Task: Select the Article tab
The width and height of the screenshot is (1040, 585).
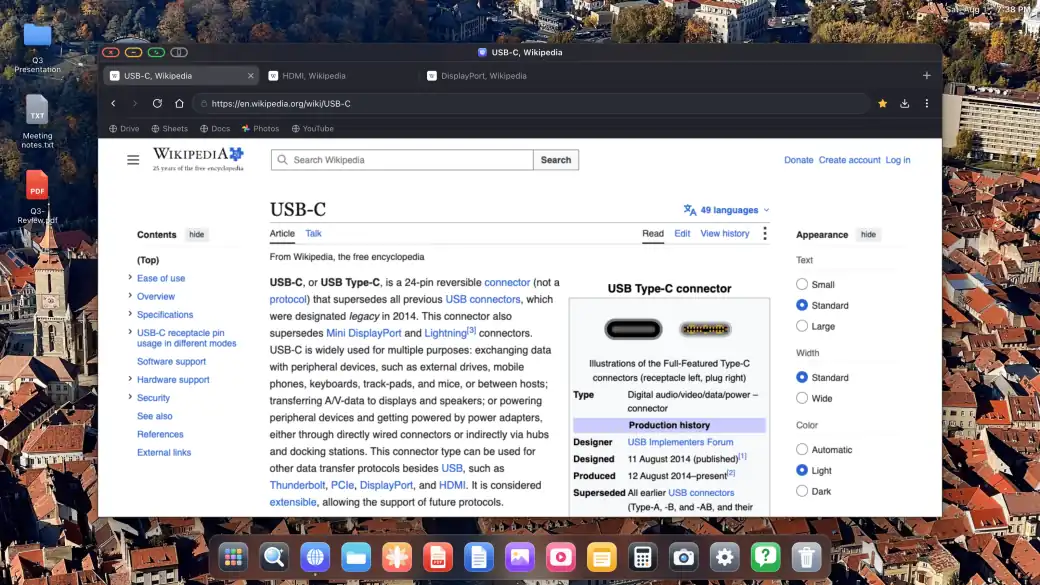Action: point(282,233)
